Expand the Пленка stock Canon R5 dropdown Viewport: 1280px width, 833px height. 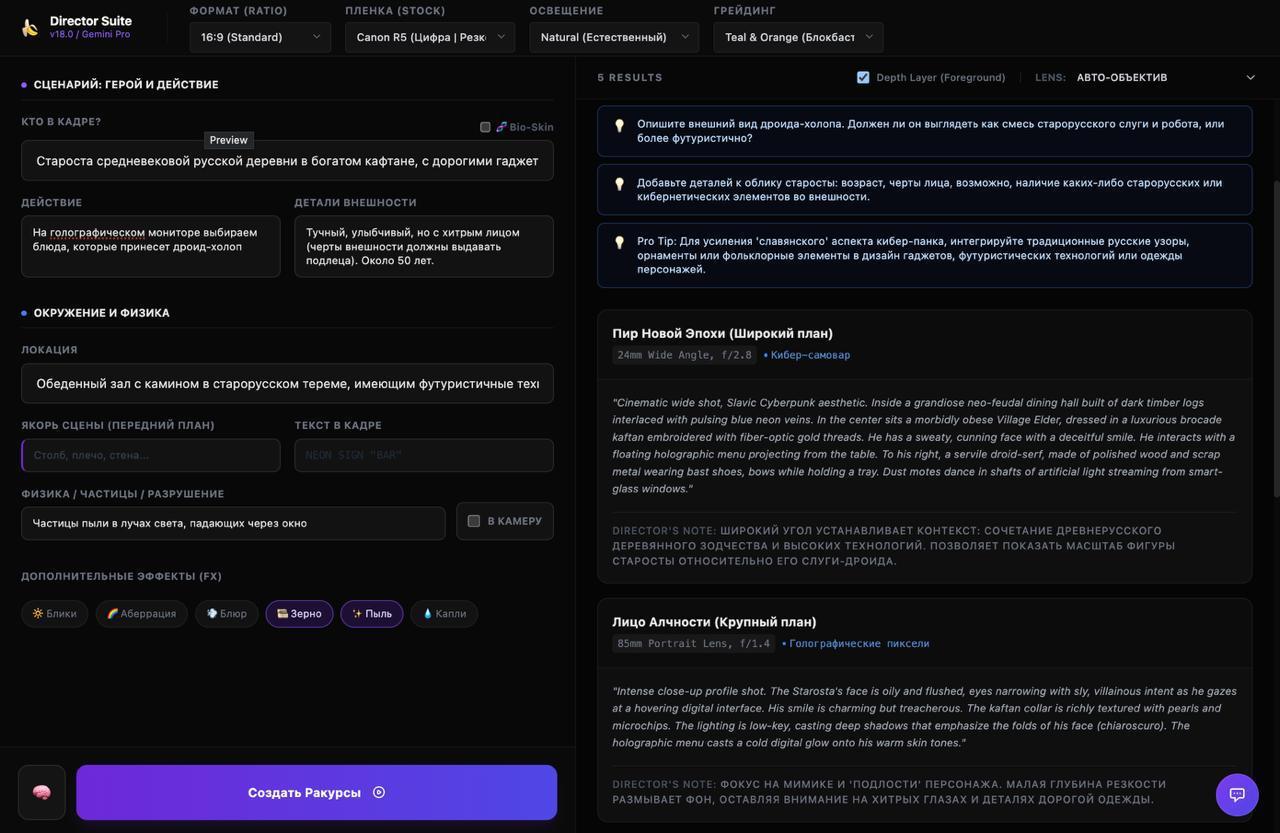click(x=430, y=37)
